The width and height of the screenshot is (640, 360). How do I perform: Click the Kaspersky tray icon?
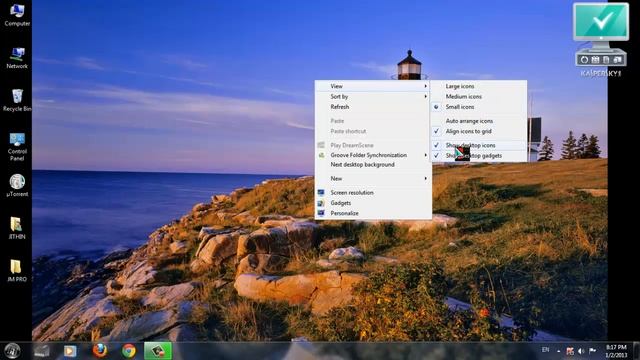click(570, 351)
